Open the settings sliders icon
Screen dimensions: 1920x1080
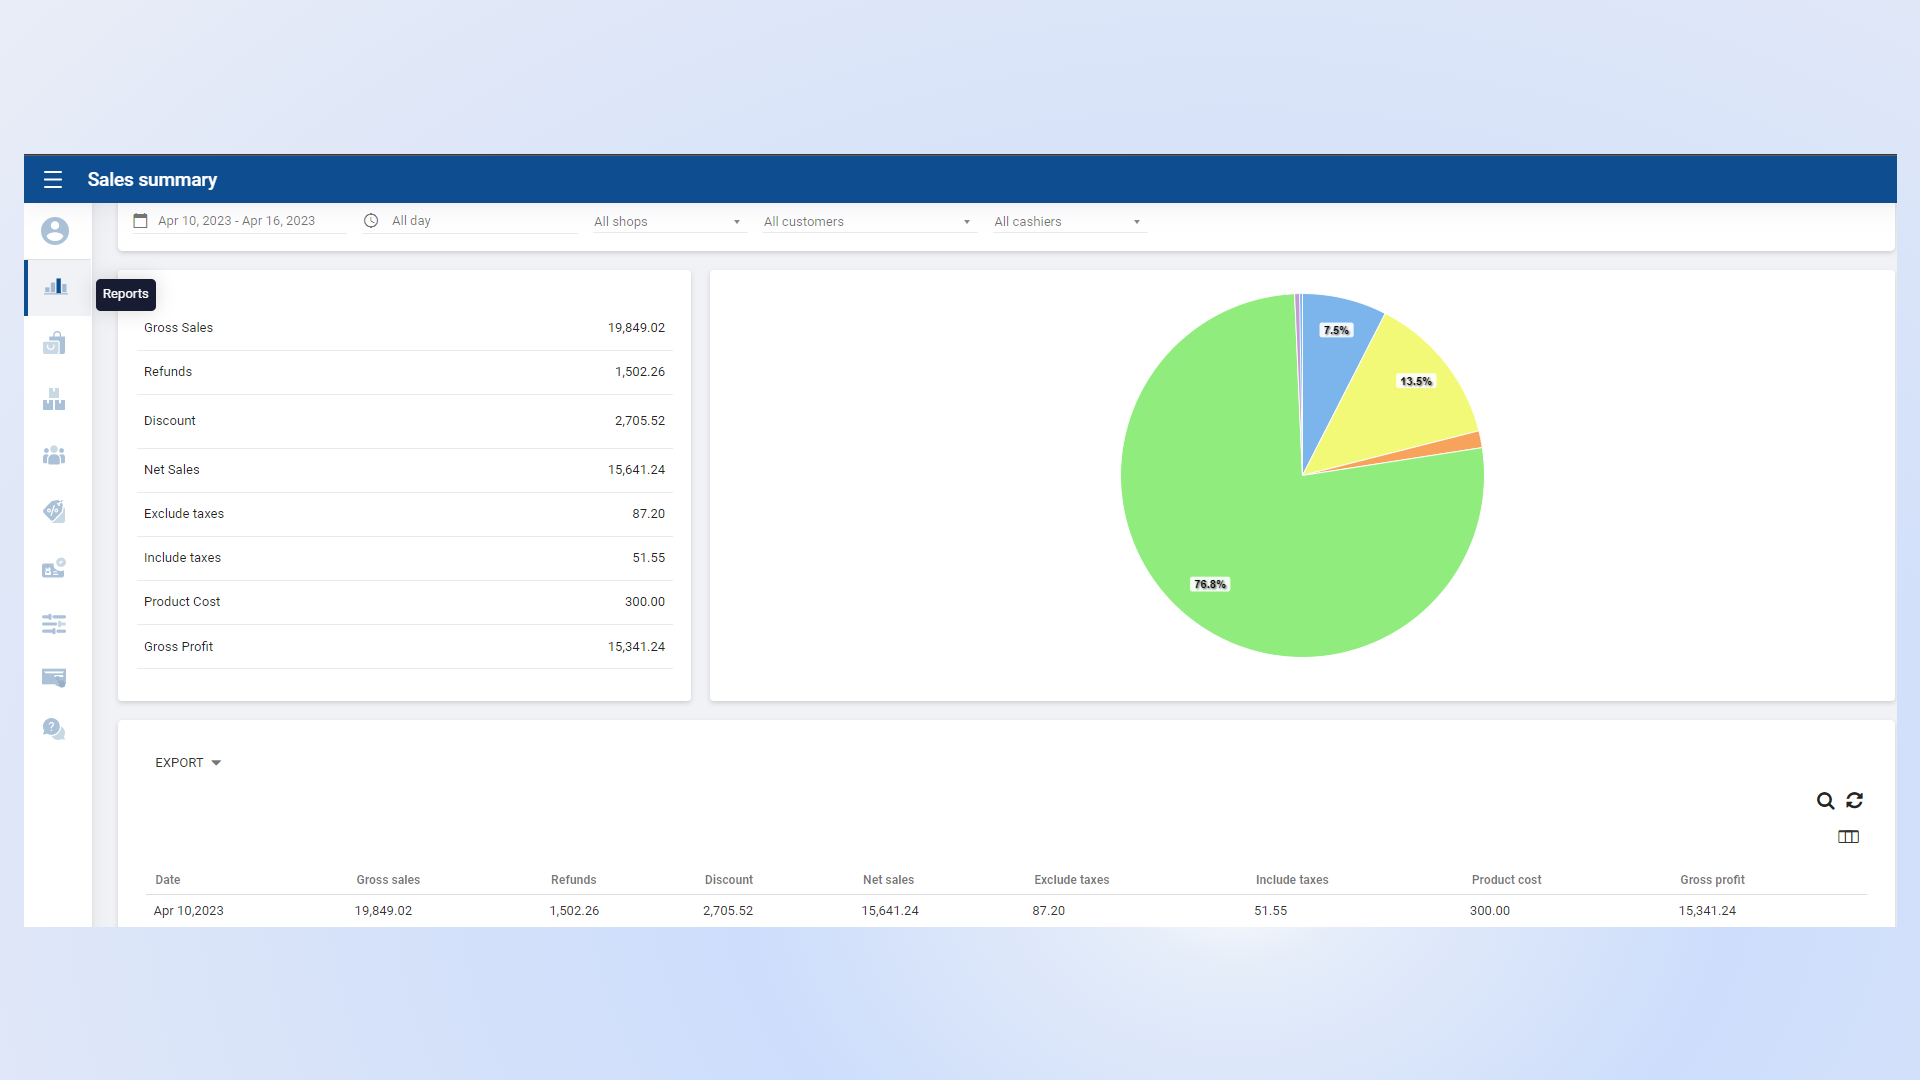54,624
